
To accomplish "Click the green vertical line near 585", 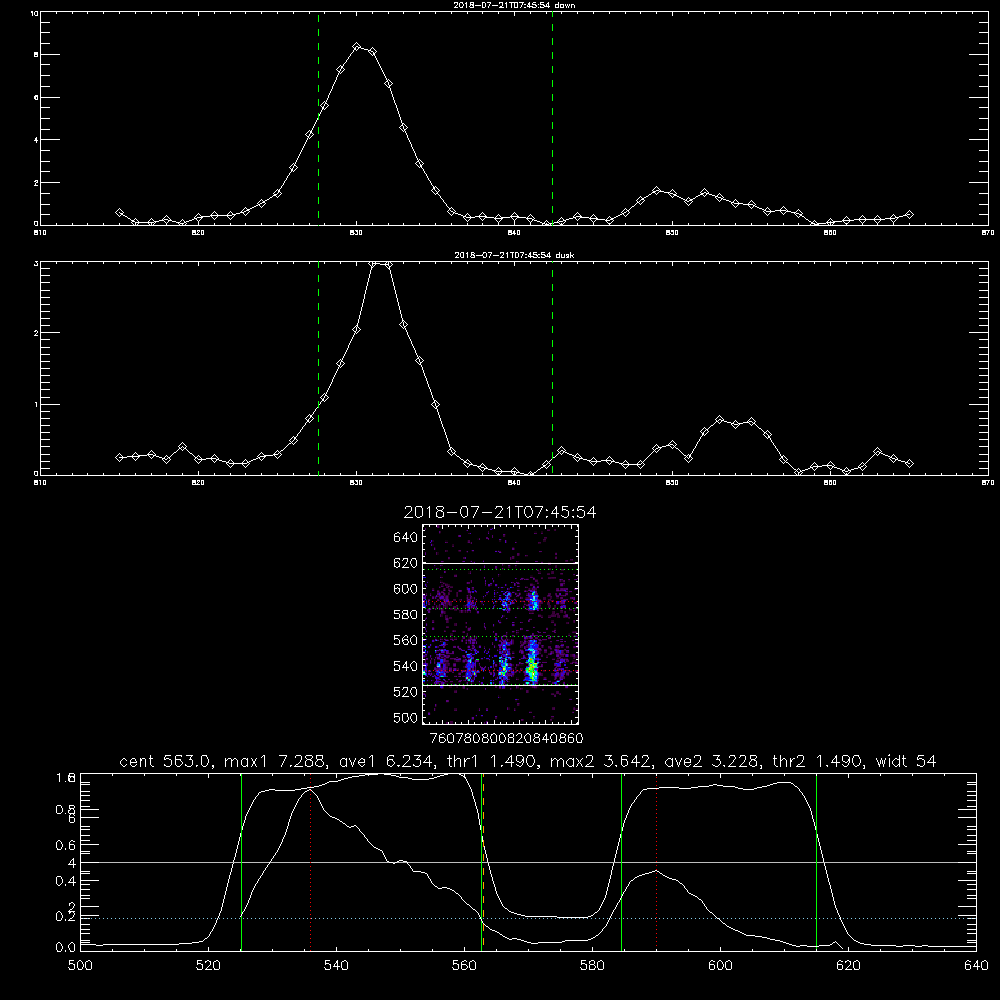I will pyautogui.click(x=621, y=861).
